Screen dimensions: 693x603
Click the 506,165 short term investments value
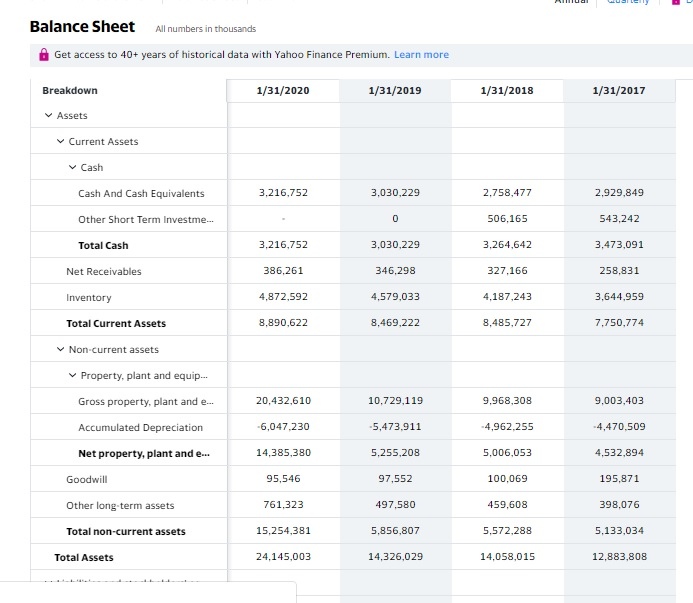pyautogui.click(x=507, y=219)
